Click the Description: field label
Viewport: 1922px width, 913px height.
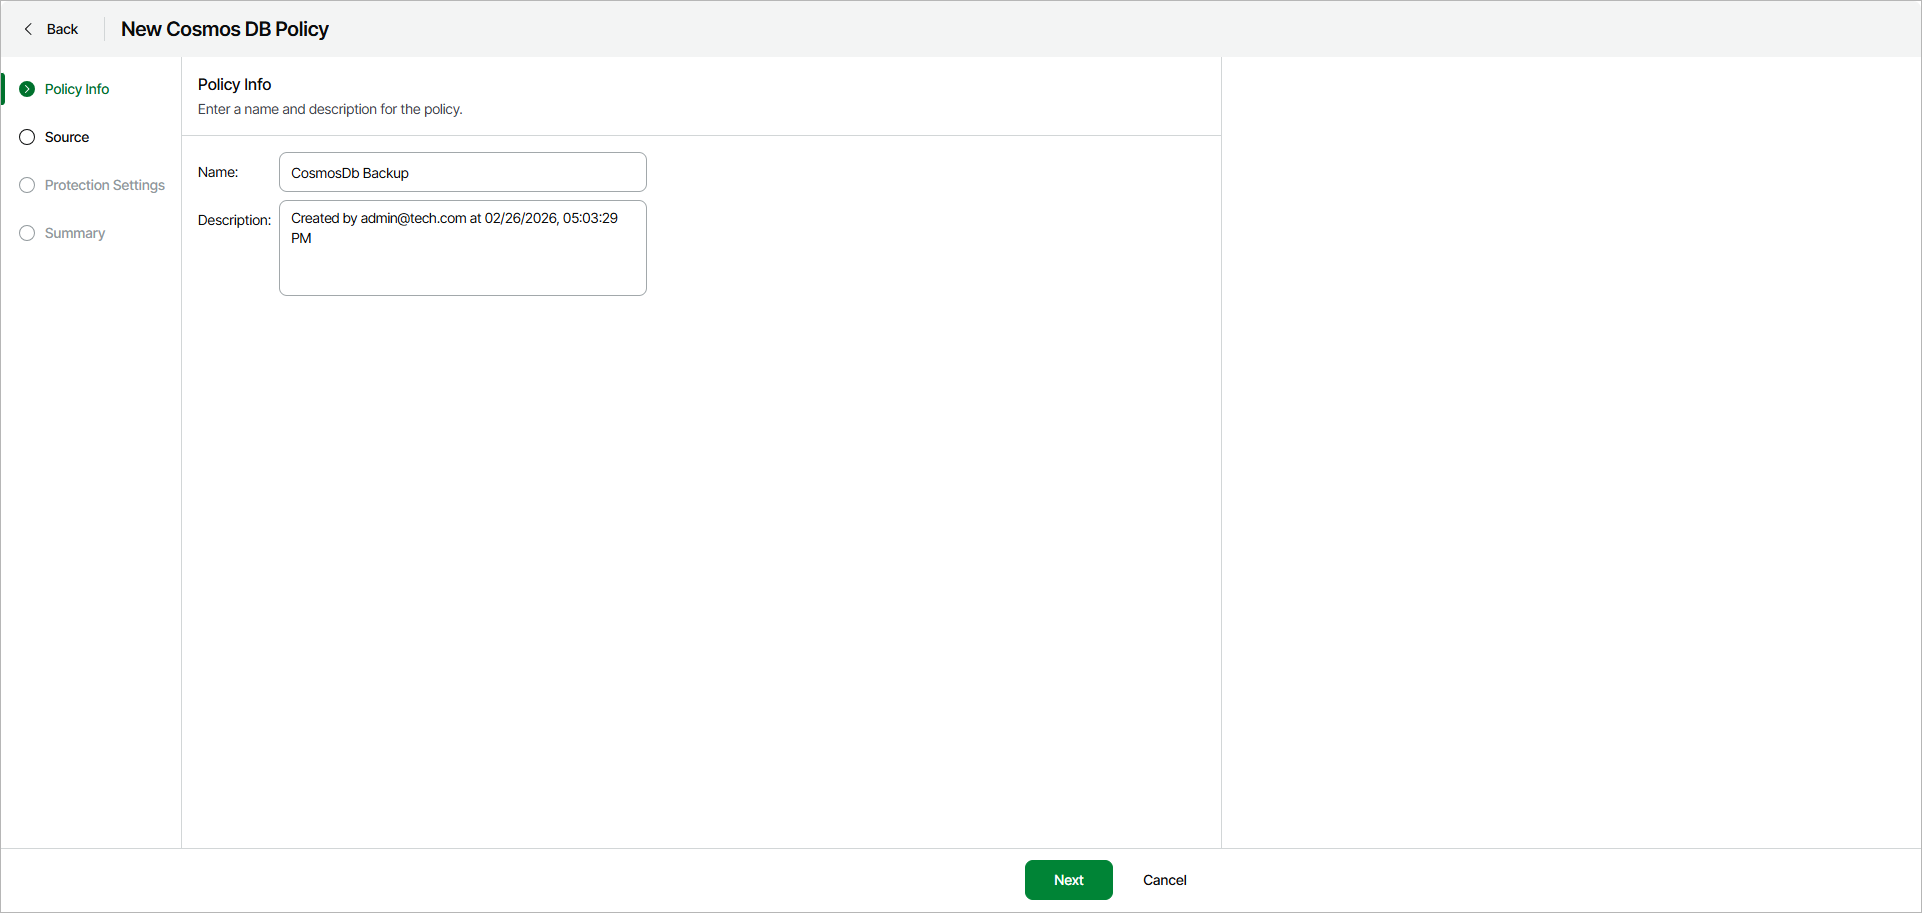235,220
